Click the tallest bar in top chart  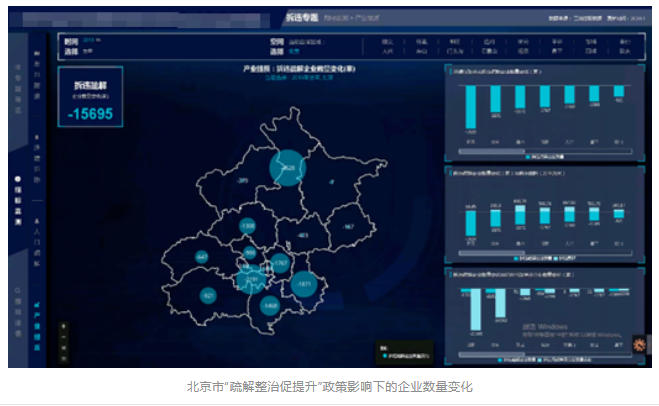click(471, 106)
